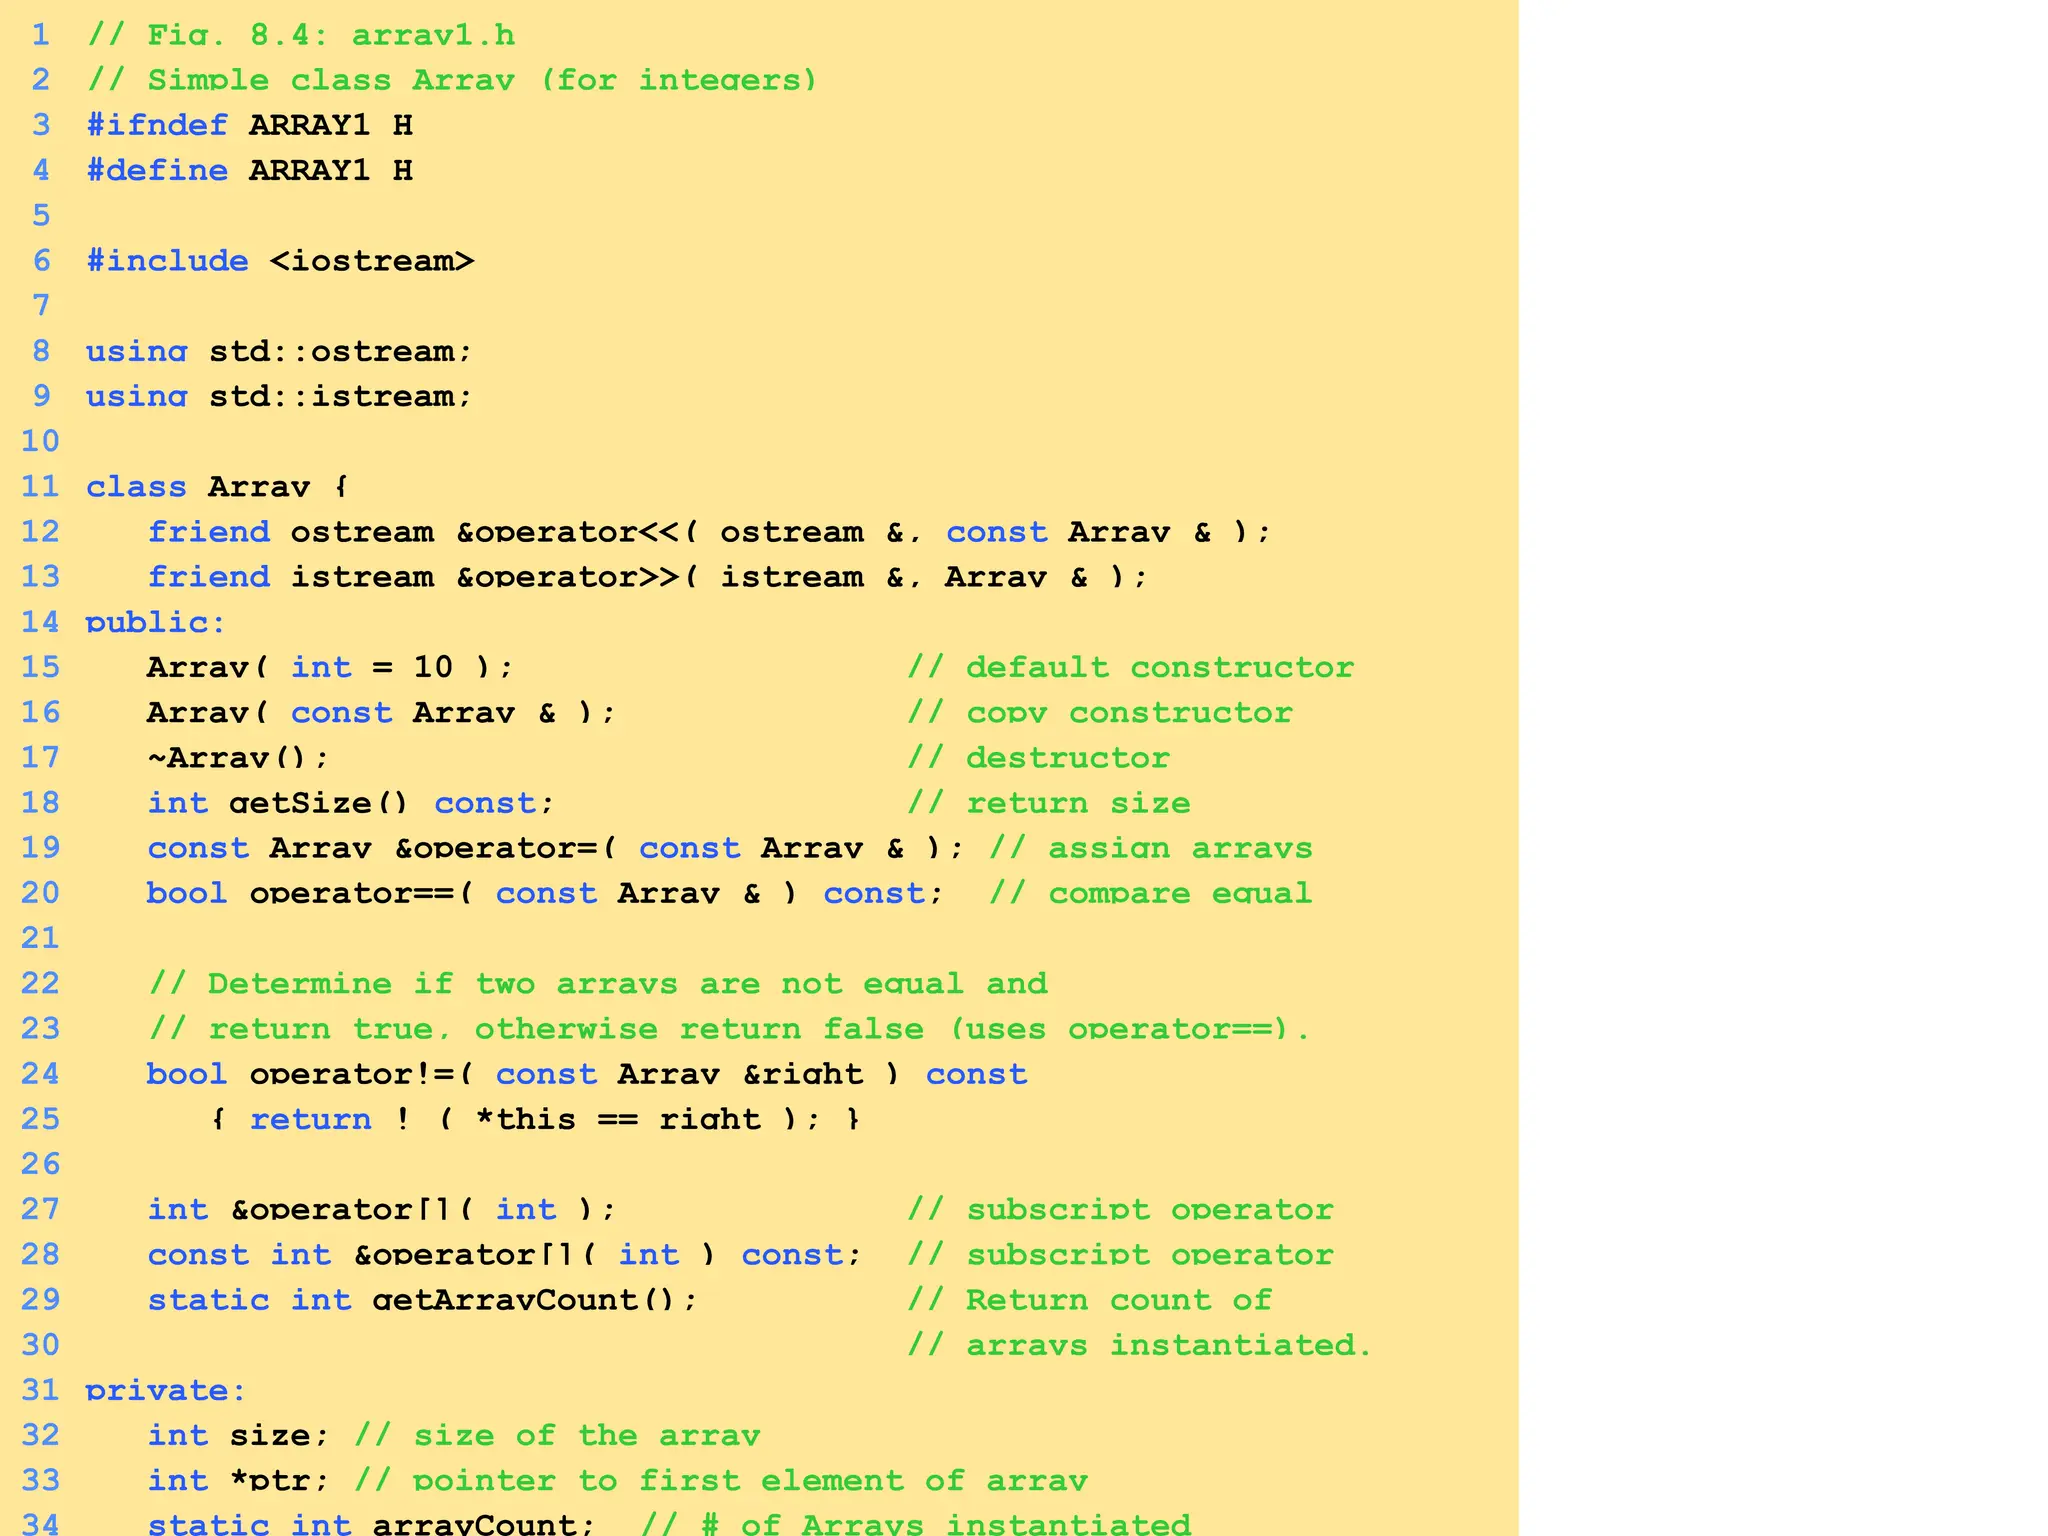Click 'int &operator[]( int );' on line 27
This screenshot has width=2048, height=1536.
click(382, 1209)
